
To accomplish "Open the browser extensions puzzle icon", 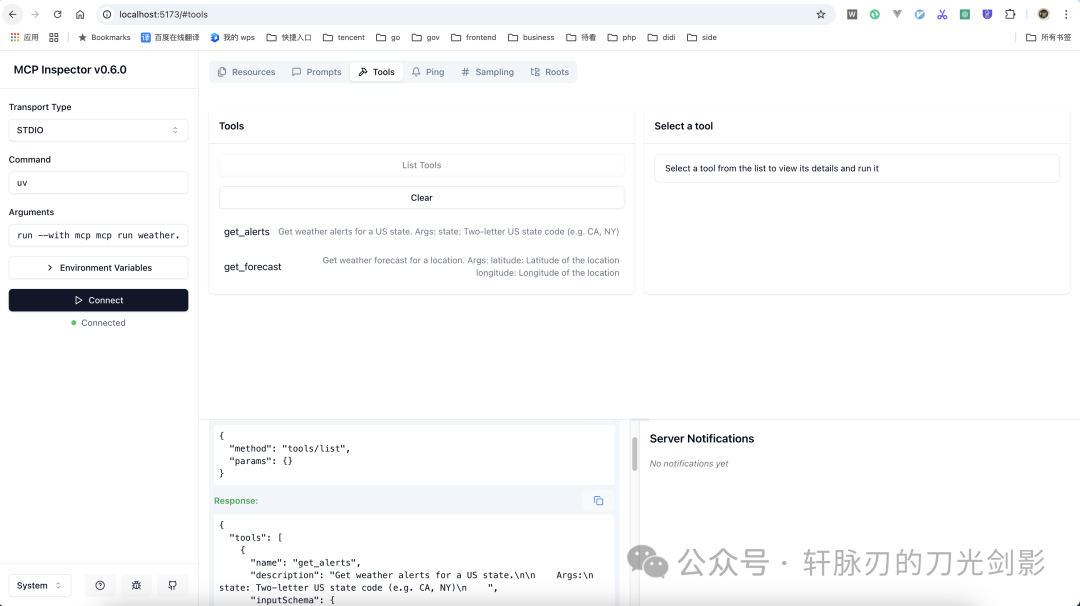I will click(x=1010, y=14).
